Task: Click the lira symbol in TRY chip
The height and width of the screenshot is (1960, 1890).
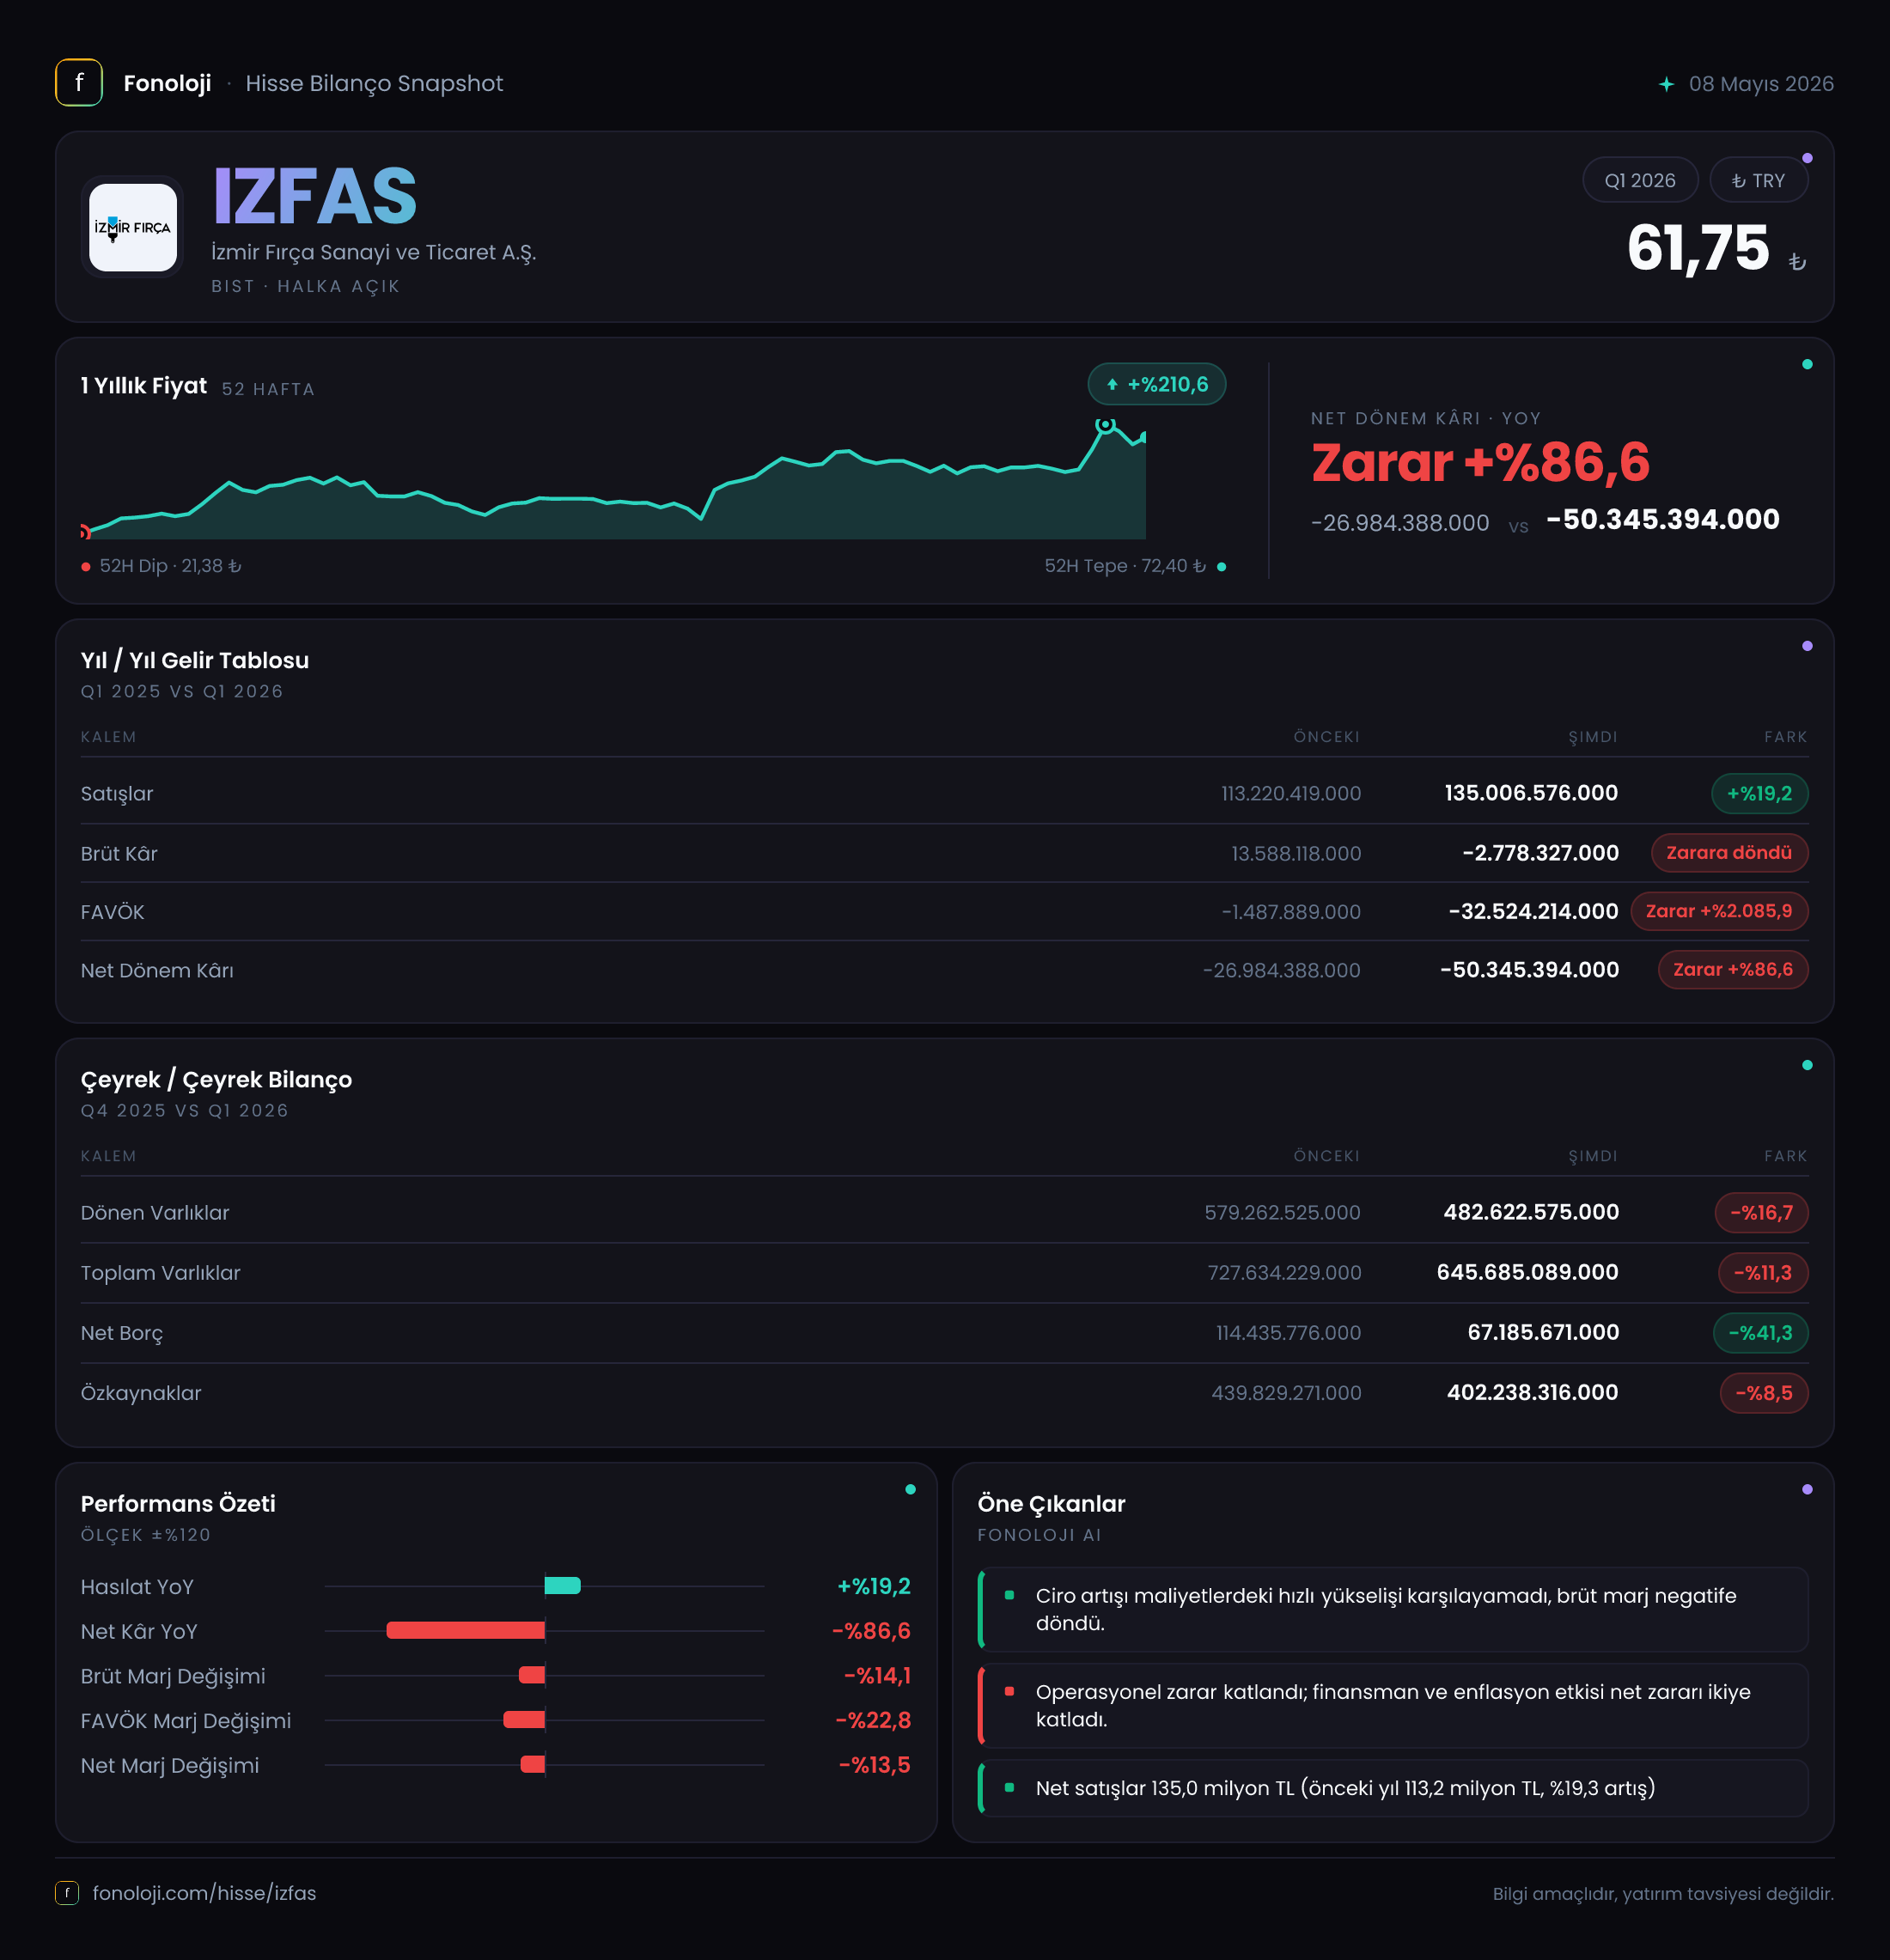Action: tap(1739, 181)
